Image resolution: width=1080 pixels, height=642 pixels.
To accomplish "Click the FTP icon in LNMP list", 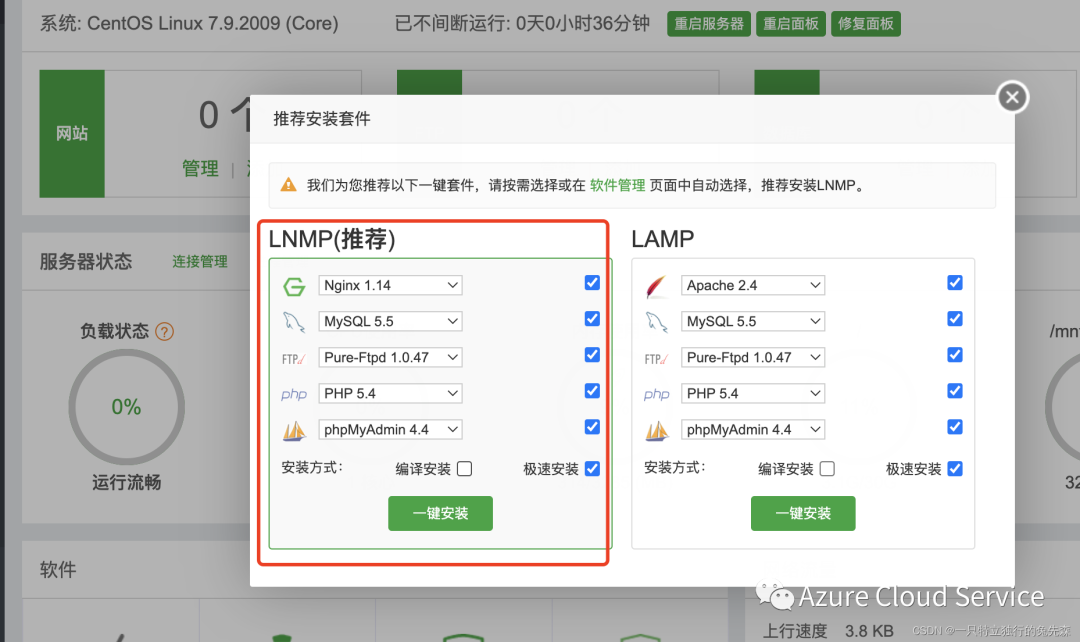I will (293, 359).
